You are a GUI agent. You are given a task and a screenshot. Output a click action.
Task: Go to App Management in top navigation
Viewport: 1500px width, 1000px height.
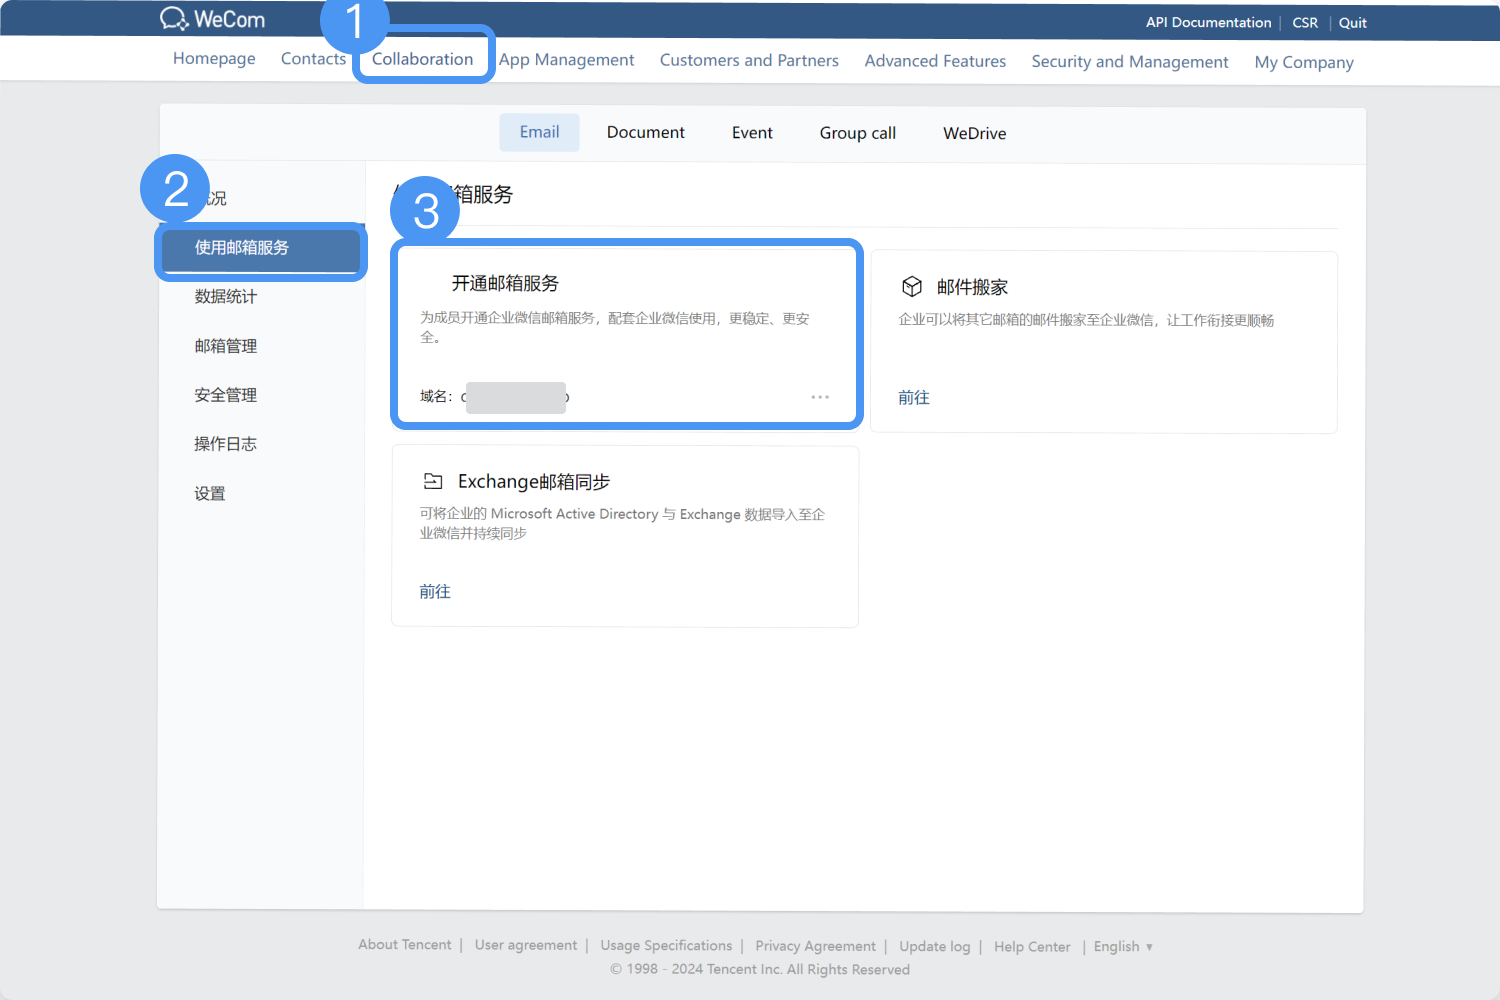(567, 60)
